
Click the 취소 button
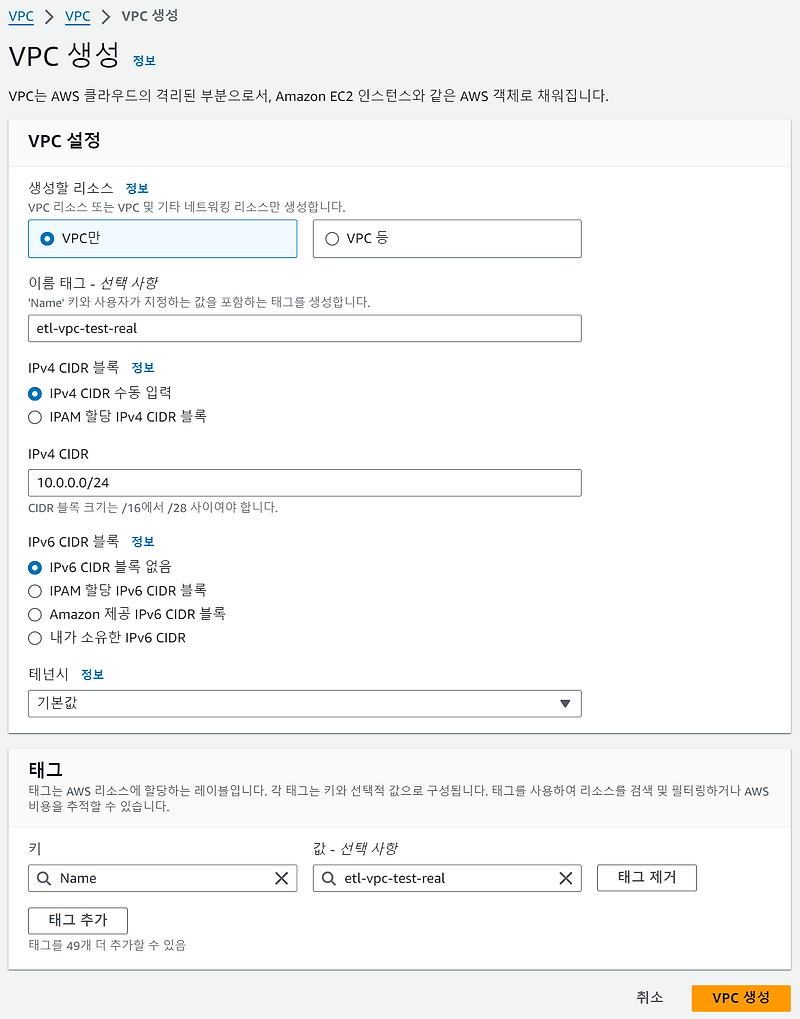coord(649,997)
